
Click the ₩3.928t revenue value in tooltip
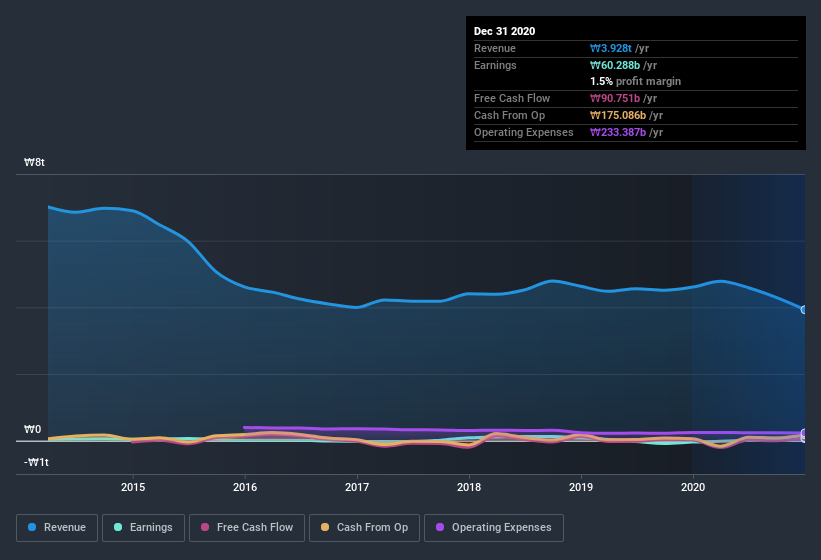(611, 48)
